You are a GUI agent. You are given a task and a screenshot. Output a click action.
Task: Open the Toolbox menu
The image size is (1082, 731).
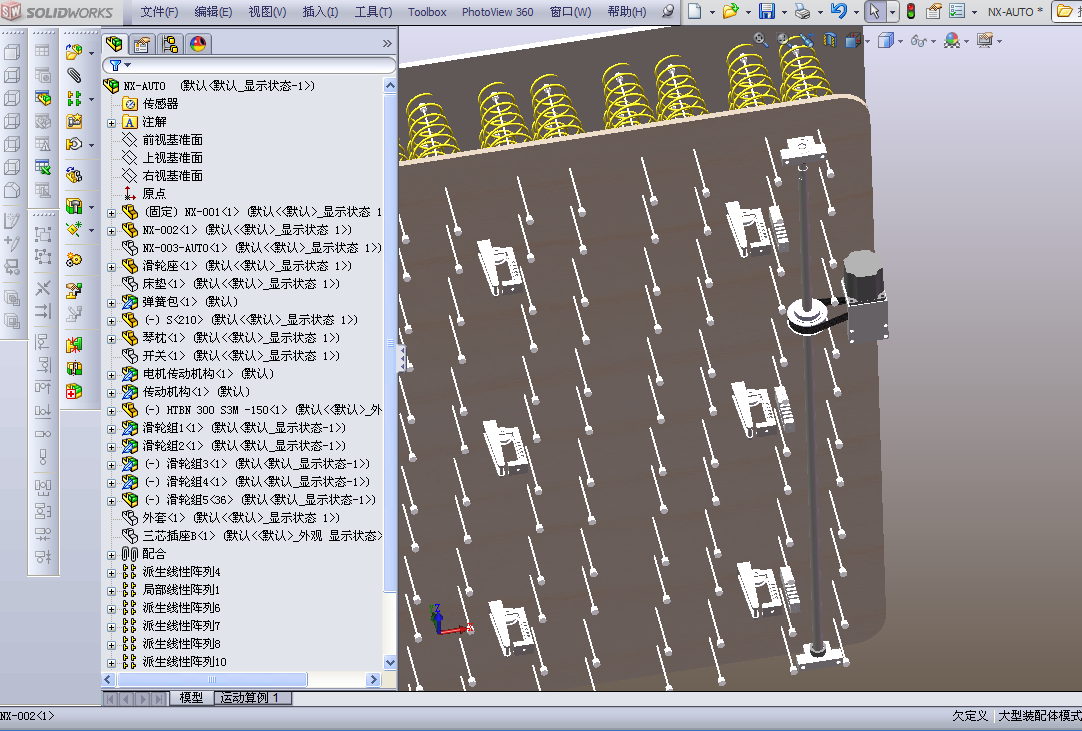tap(427, 12)
